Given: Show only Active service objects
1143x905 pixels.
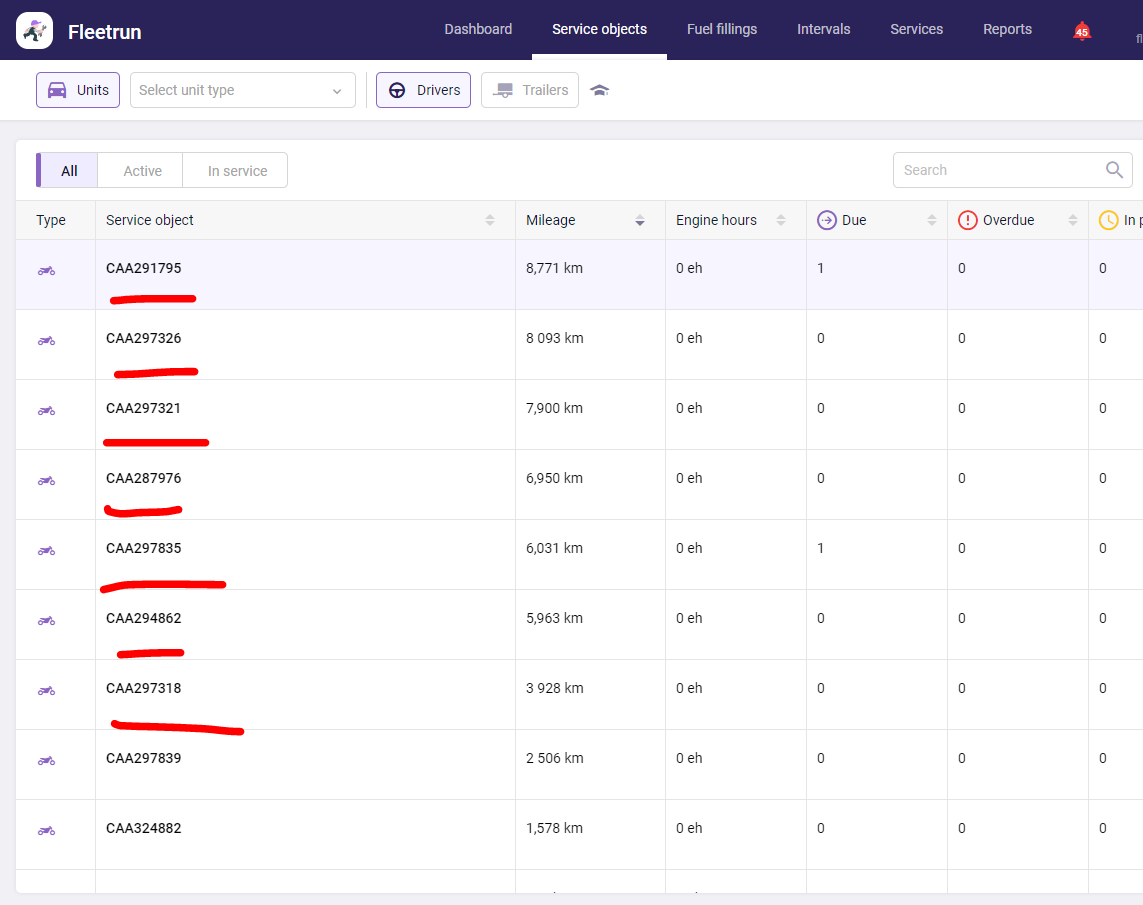Looking at the screenshot, I should coord(142,171).
